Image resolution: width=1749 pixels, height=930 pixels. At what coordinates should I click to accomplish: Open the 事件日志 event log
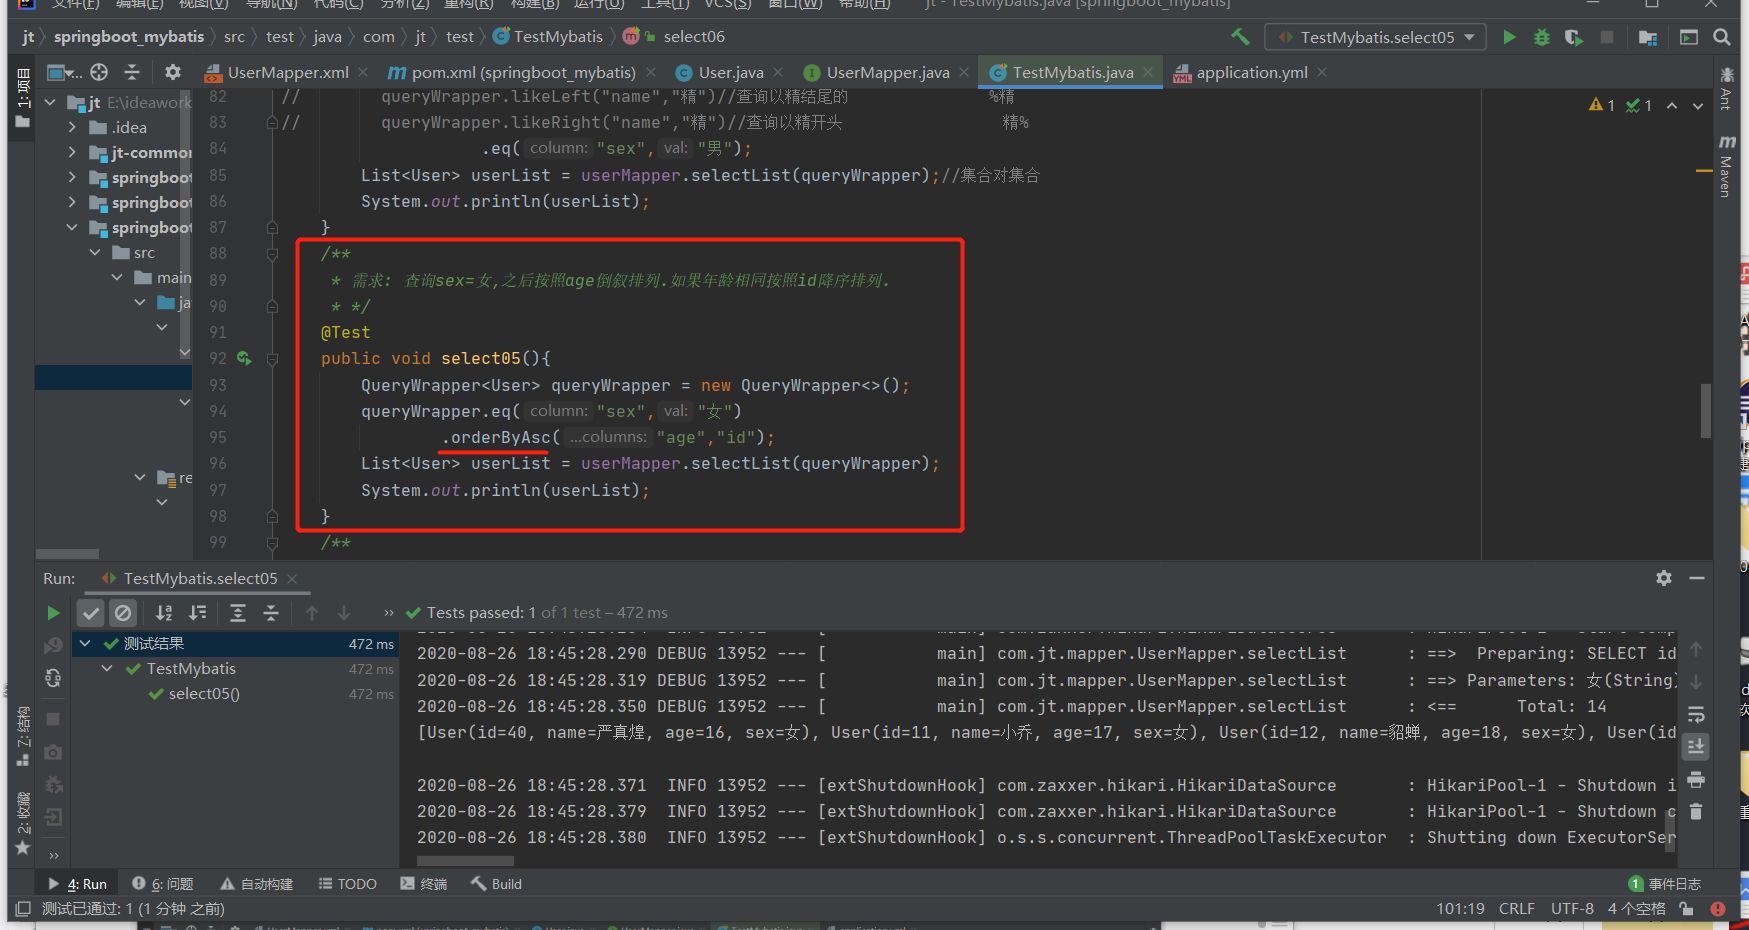click(x=1665, y=884)
